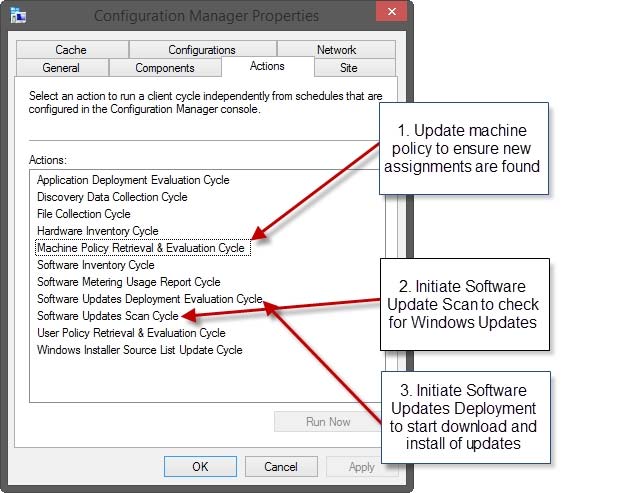This screenshot has width=626, height=493.
Task: Choose Discovery Data Collection Cycle action
Action: click(x=112, y=197)
